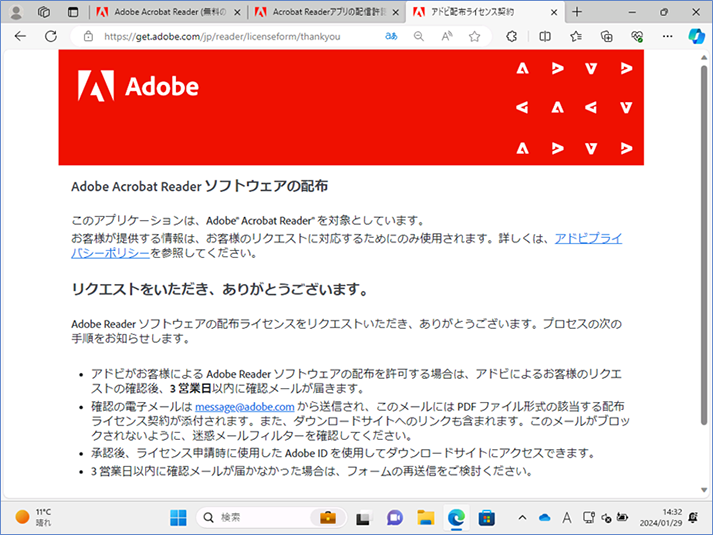Open Browser essentials heart icon
713x535 pixels.
[637, 36]
